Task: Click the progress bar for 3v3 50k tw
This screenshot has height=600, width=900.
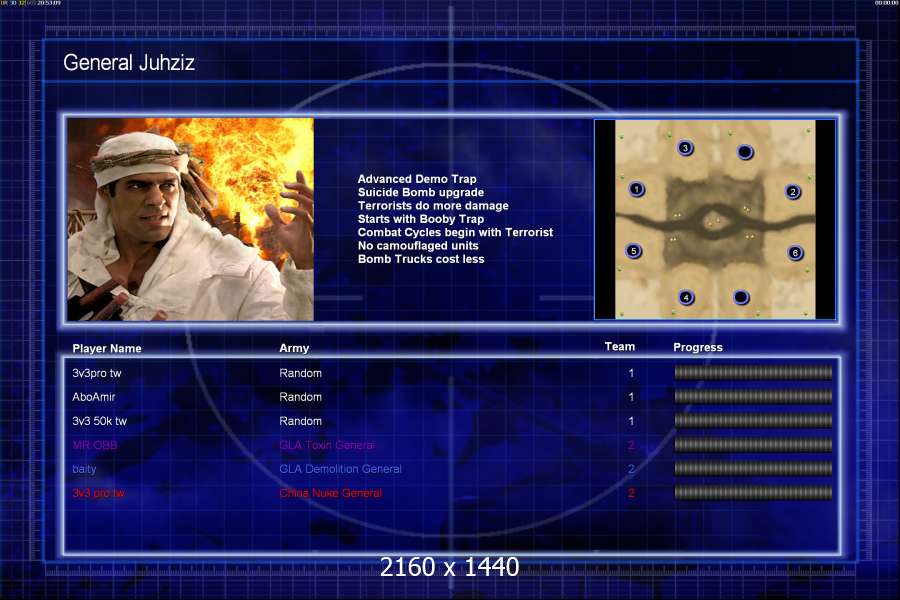Action: [753, 421]
